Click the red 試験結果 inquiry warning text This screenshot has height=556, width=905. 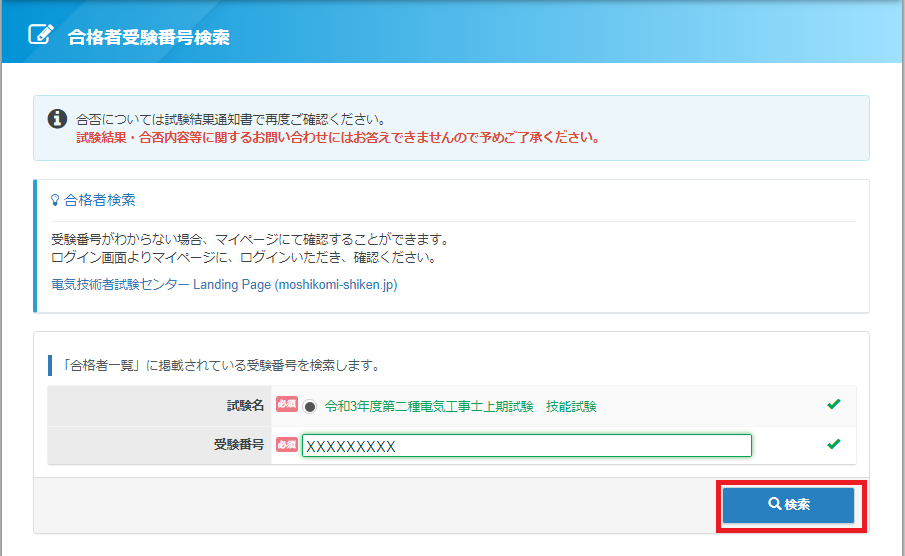point(338,138)
